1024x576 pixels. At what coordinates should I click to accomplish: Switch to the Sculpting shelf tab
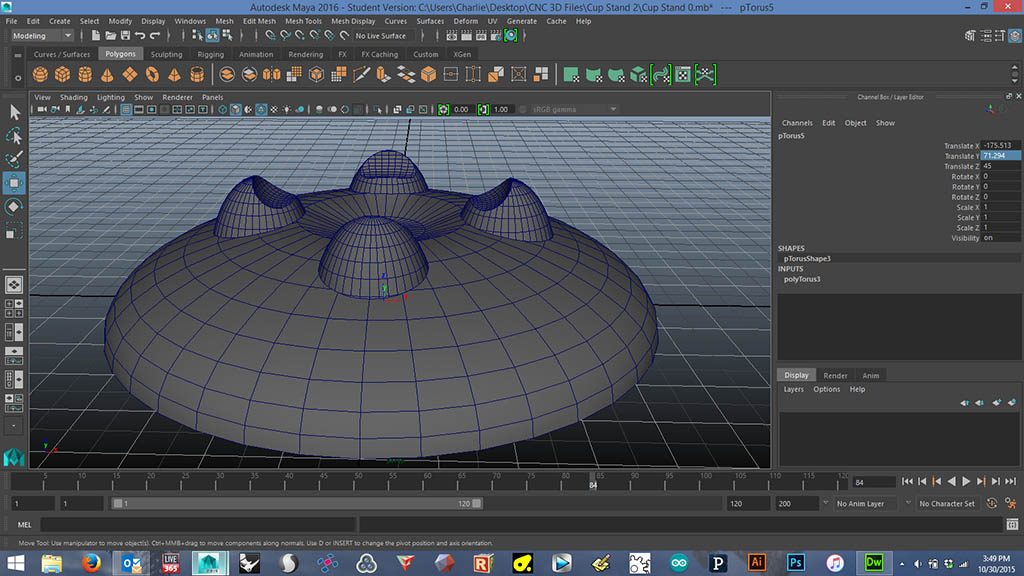(x=166, y=55)
